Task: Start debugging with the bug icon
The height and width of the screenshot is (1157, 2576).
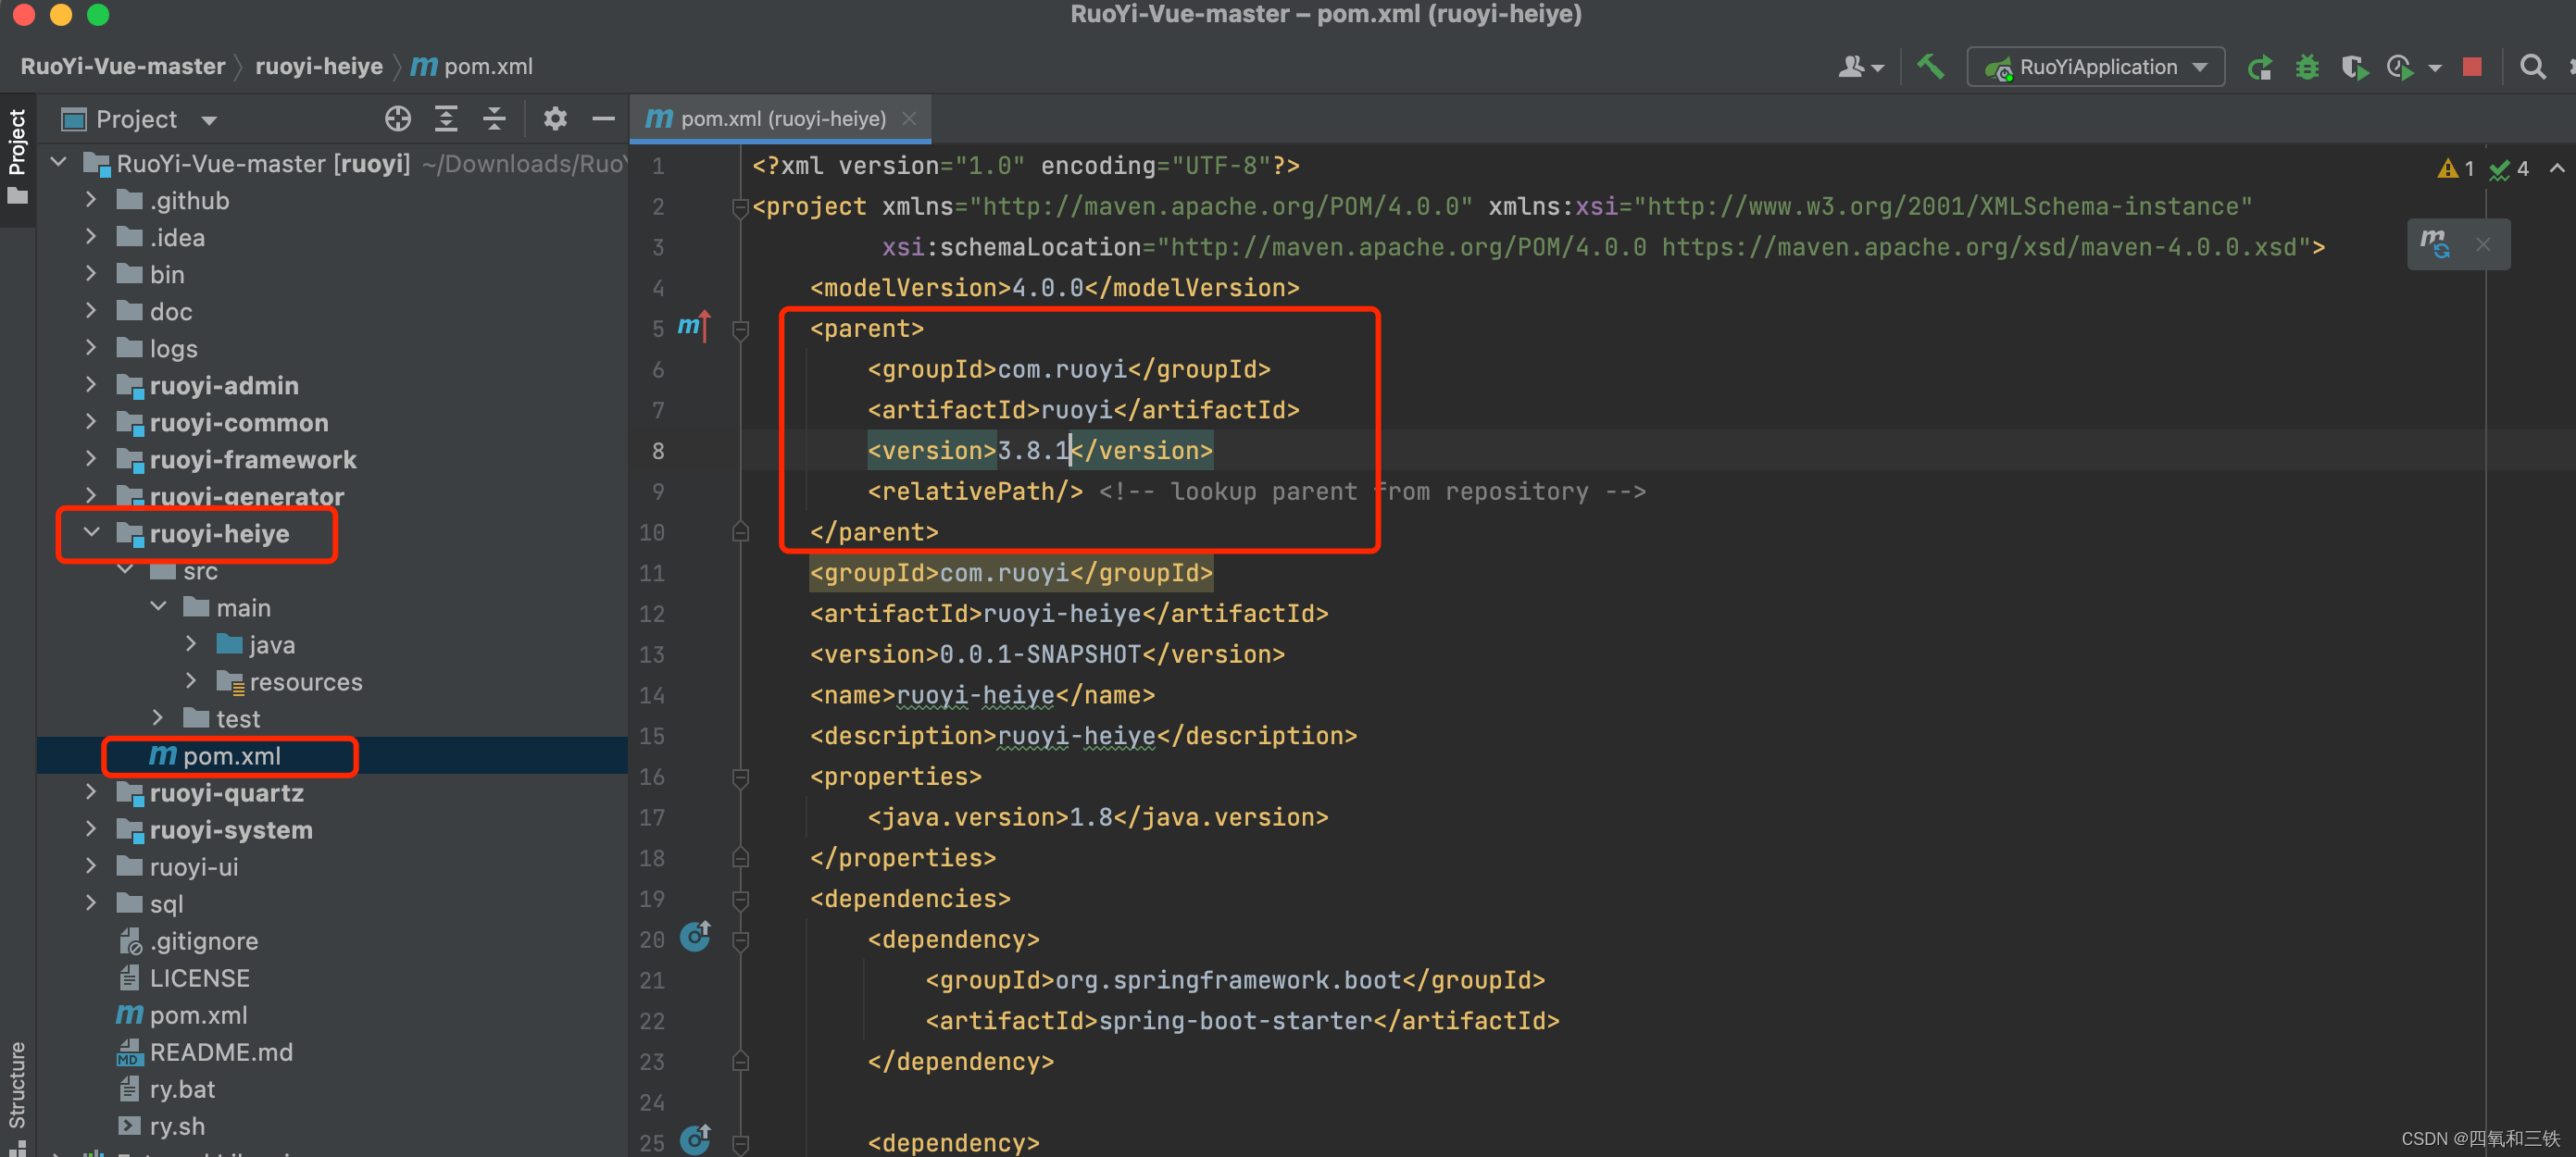Action: (2306, 67)
